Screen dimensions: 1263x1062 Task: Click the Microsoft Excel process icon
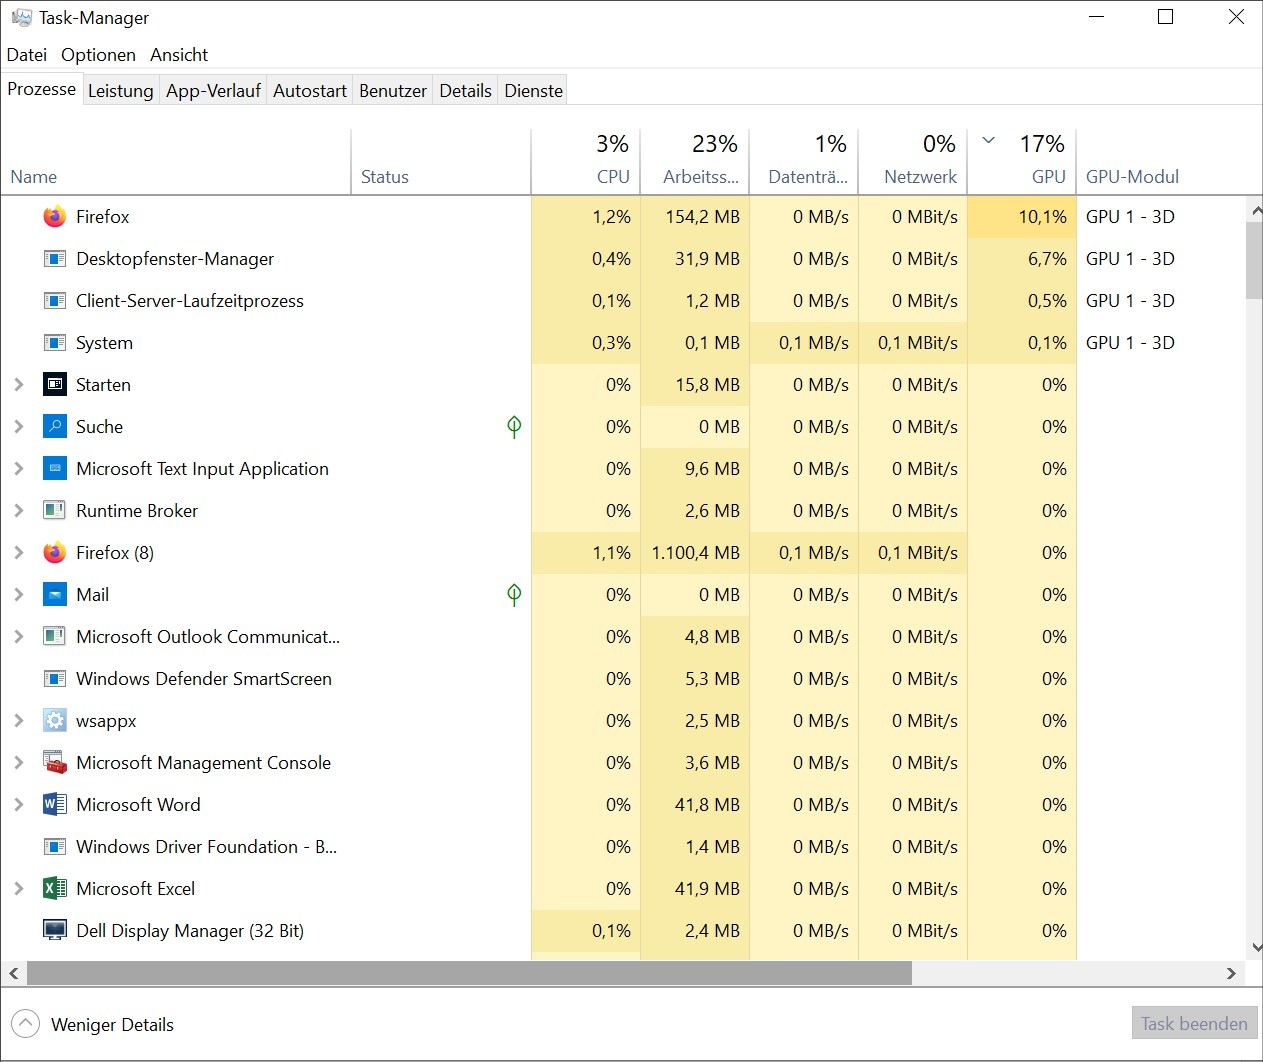[x=55, y=889]
